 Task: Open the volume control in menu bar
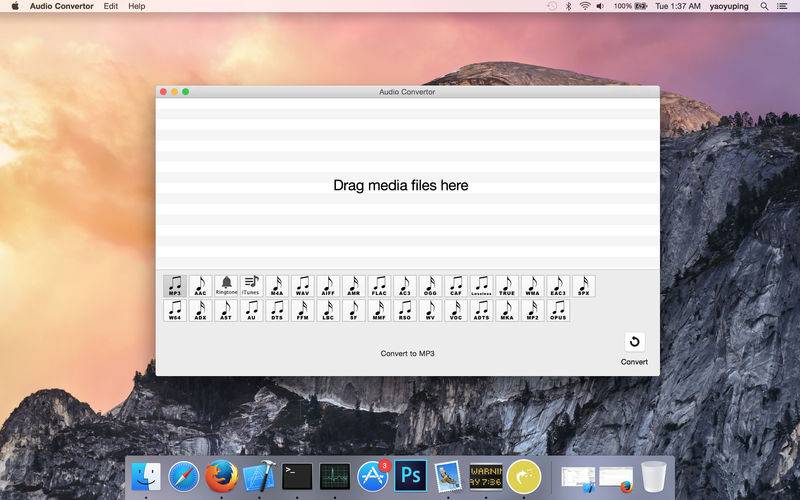[601, 6]
